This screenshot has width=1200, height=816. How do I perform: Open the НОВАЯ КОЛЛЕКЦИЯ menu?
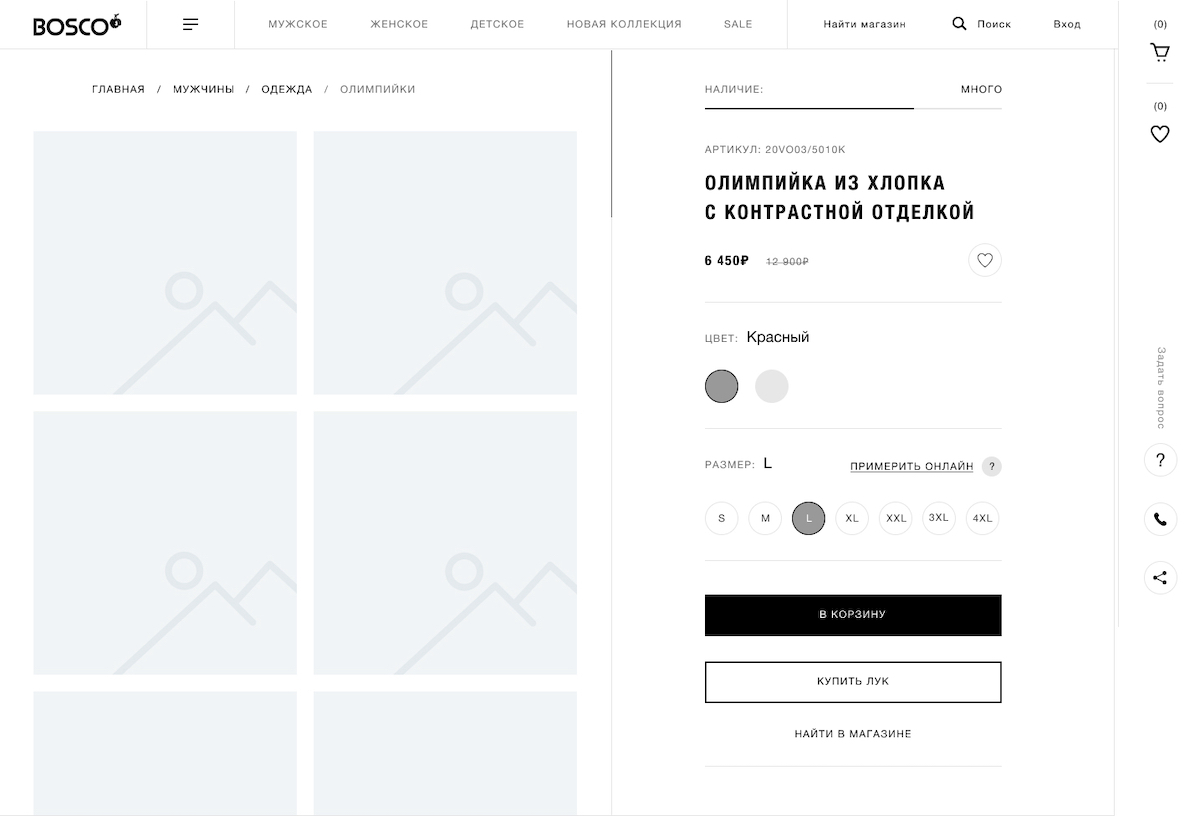pos(624,24)
